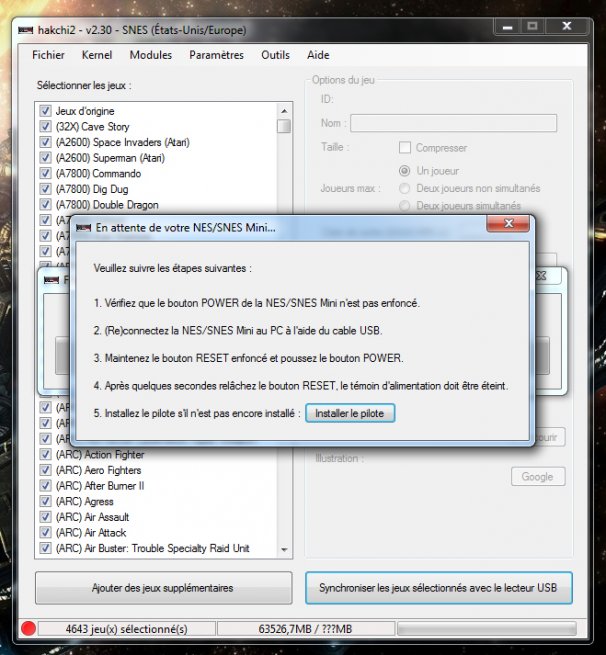Open the Aide menu

tap(318, 55)
